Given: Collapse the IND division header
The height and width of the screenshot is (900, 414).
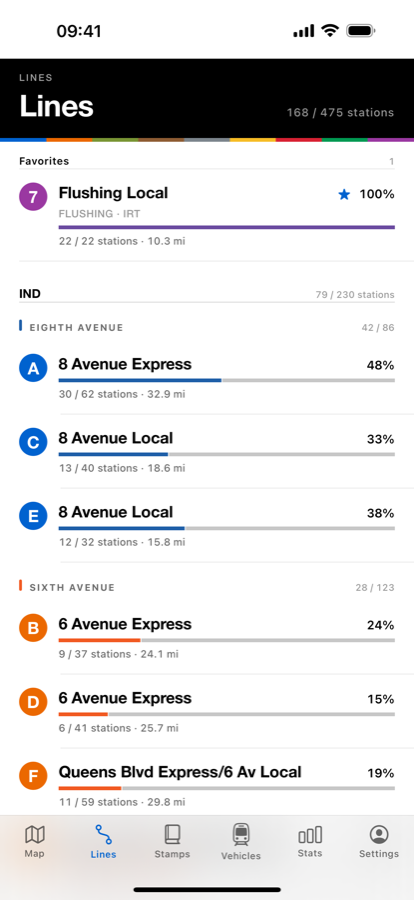Looking at the screenshot, I should (207, 294).
